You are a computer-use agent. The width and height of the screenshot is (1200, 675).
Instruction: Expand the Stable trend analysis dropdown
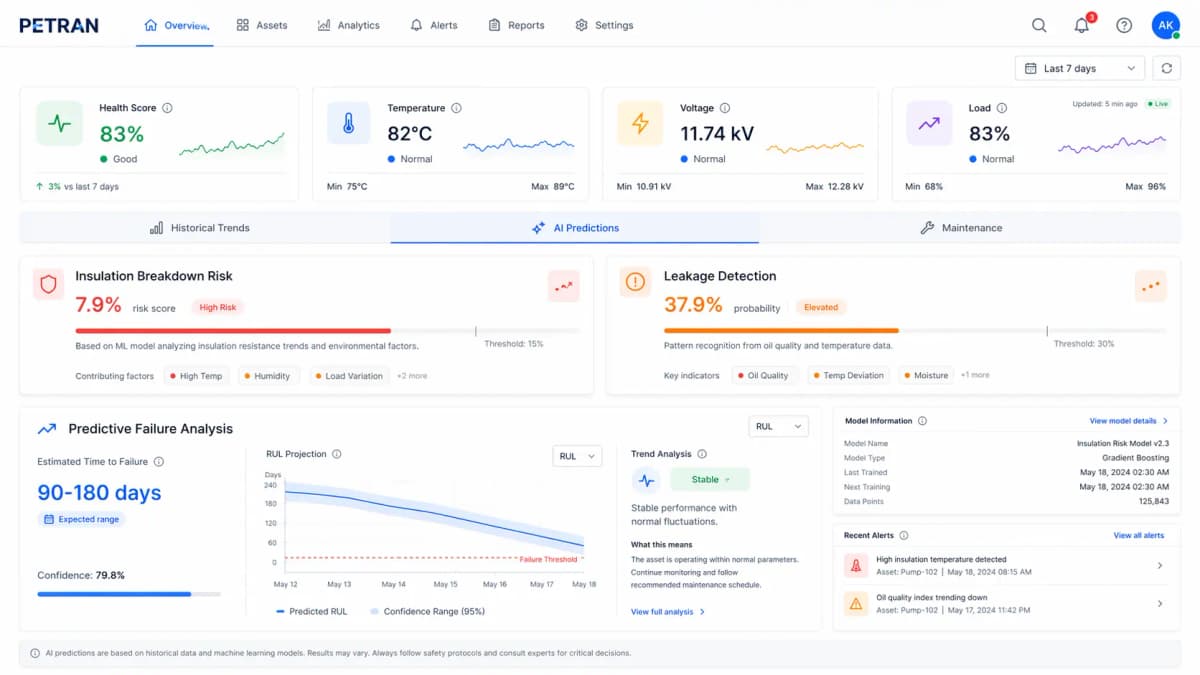coord(709,479)
